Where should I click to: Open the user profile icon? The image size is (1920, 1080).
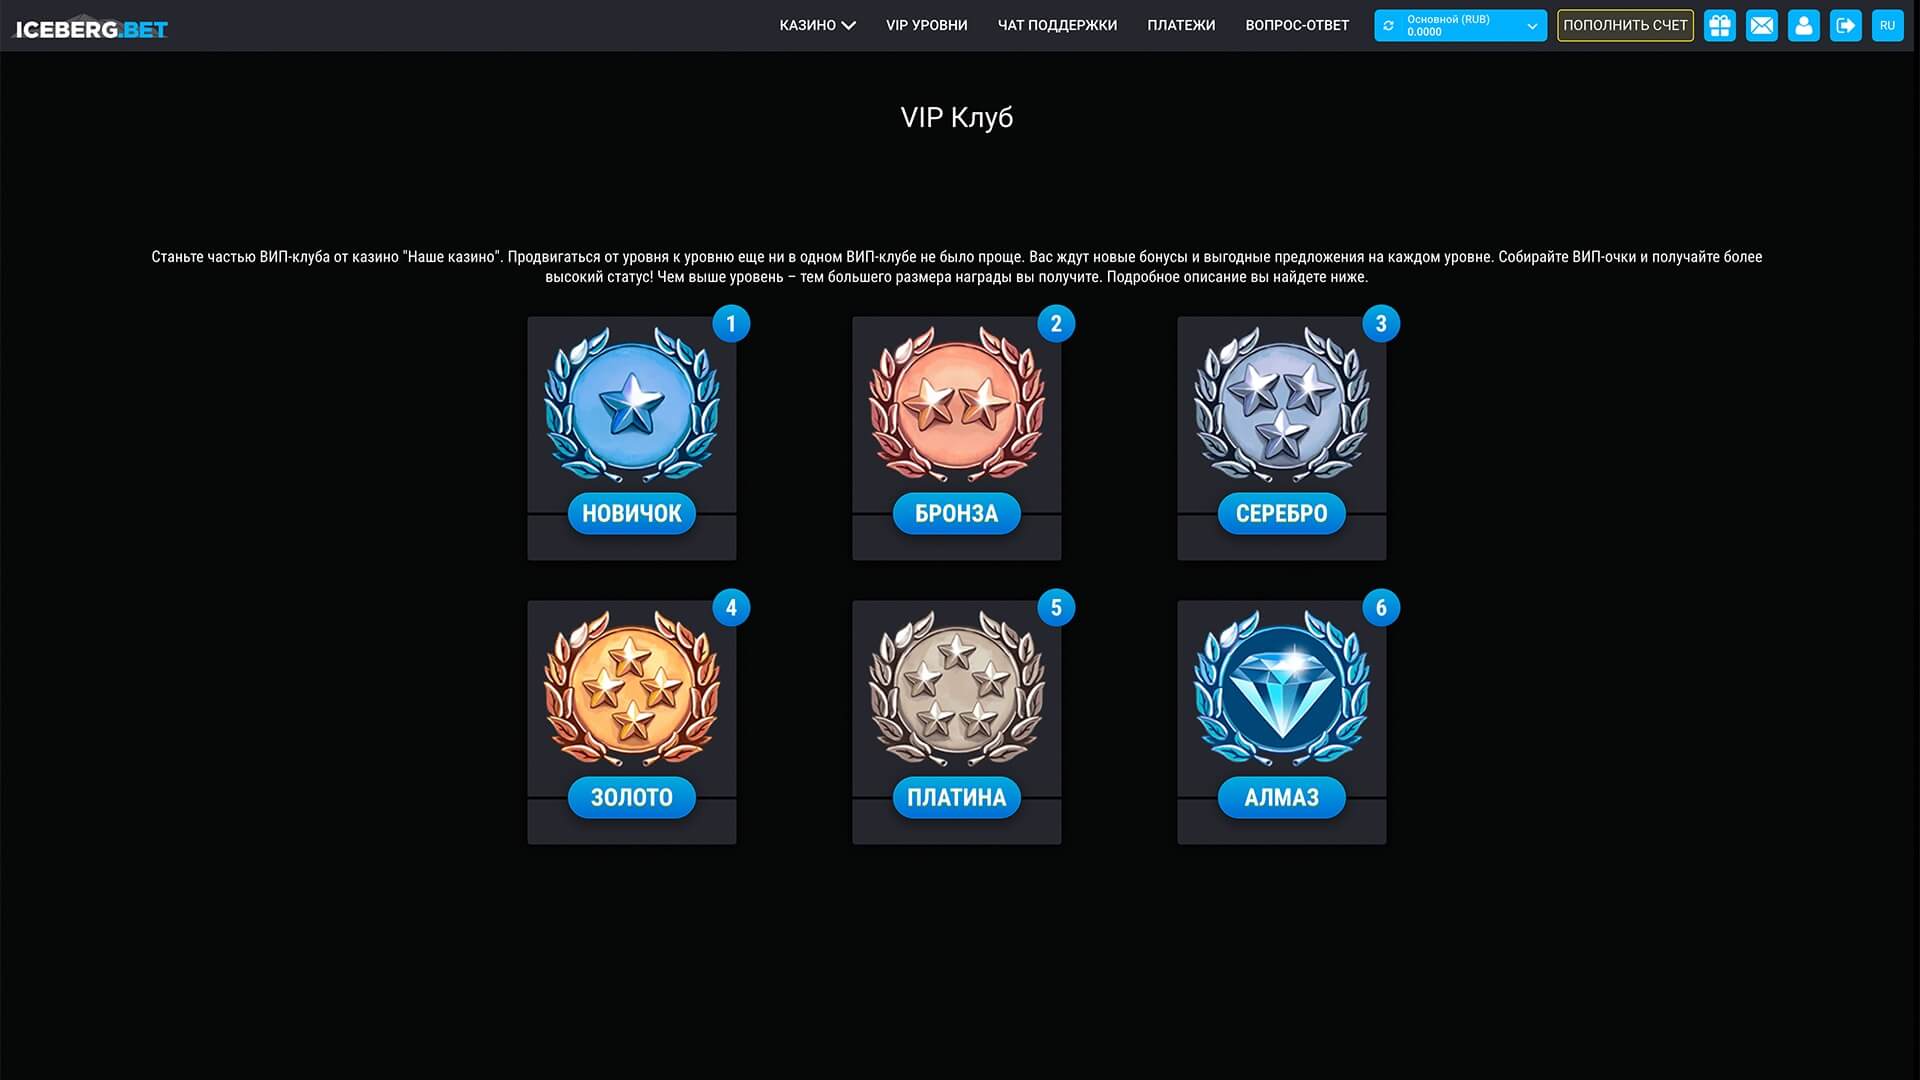click(x=1804, y=26)
